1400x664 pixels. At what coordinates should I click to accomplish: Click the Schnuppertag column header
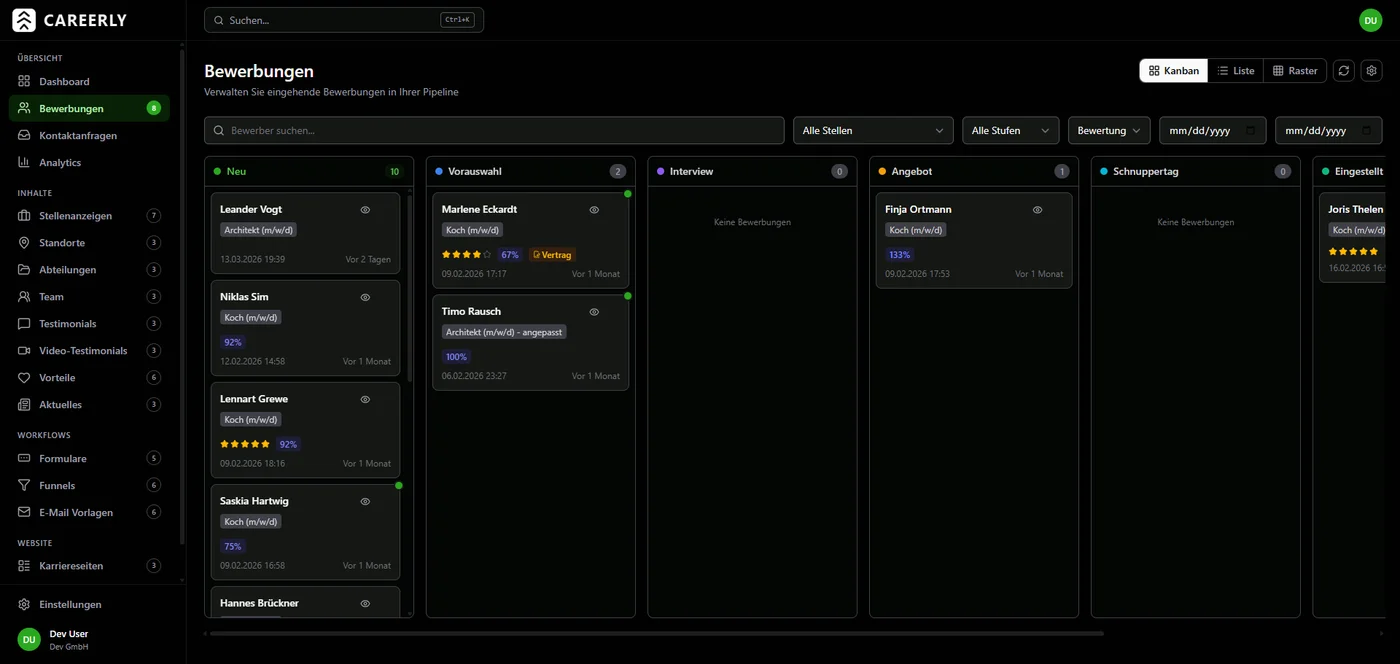tap(1196, 172)
